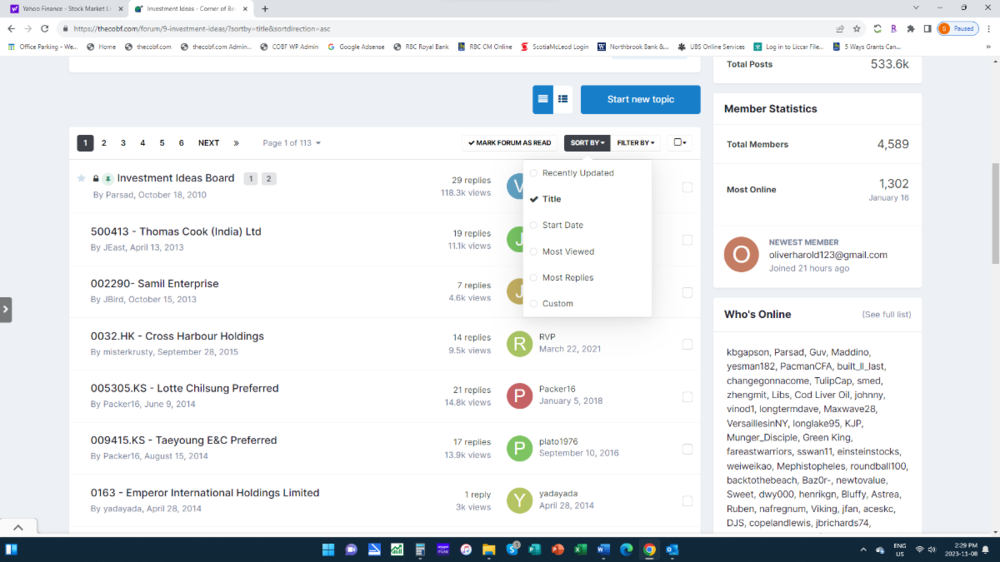Tick the checkbox for Thomas Cook (India) topic
This screenshot has height=562, width=1000.
tap(687, 240)
